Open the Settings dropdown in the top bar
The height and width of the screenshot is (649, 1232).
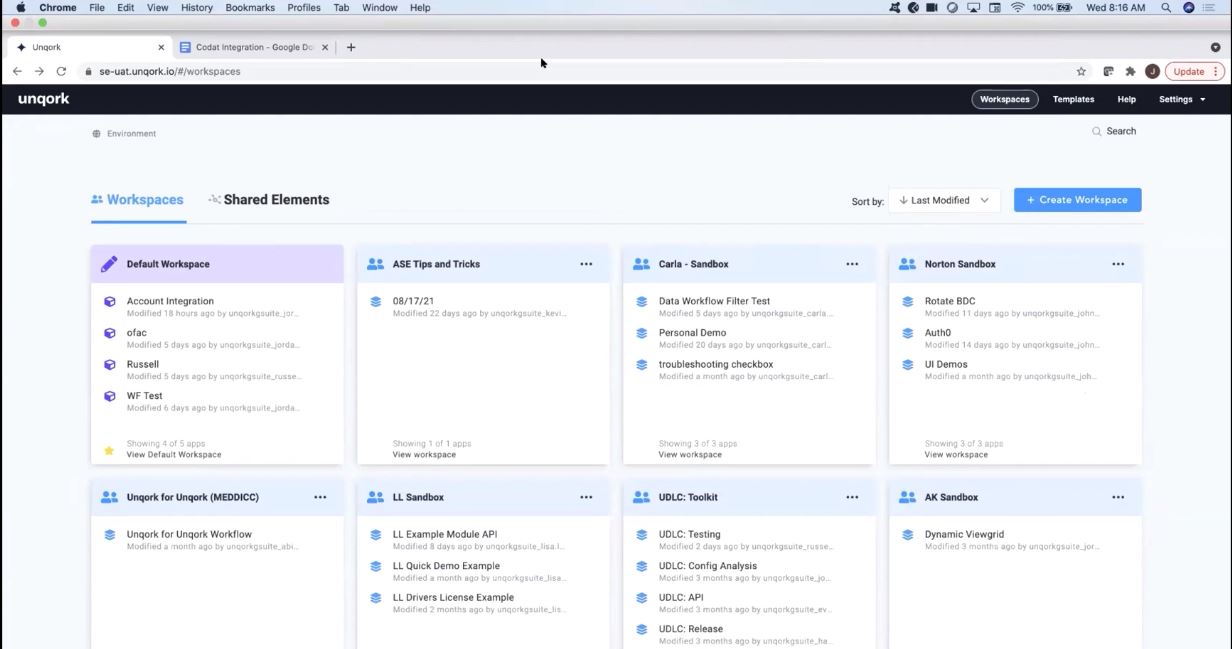coord(1180,99)
